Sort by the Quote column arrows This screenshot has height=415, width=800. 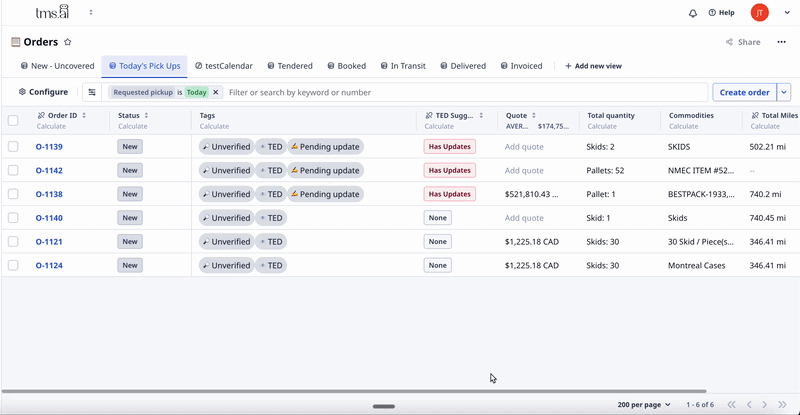click(534, 115)
